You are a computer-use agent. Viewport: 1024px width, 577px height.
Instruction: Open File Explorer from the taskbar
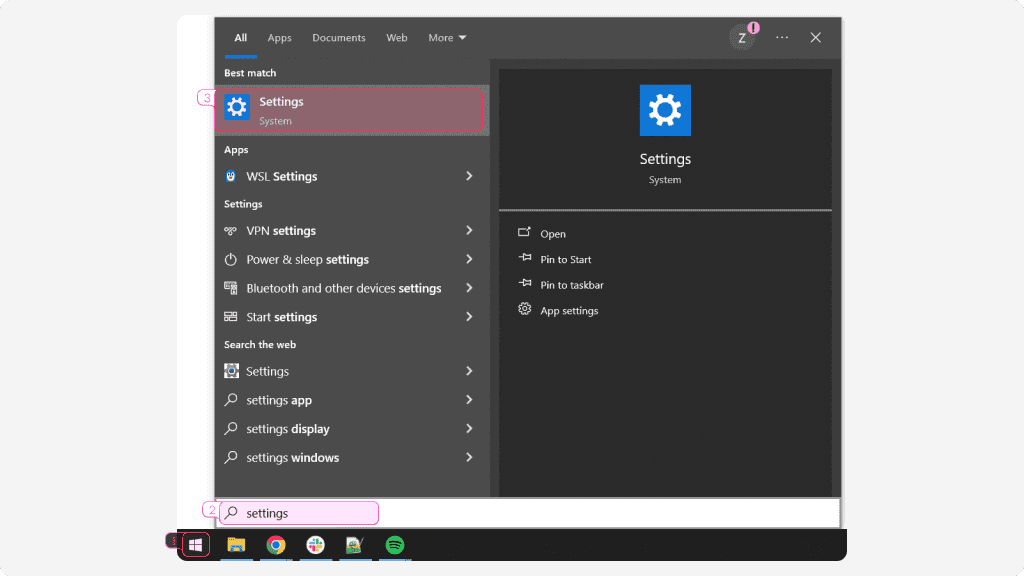click(236, 545)
